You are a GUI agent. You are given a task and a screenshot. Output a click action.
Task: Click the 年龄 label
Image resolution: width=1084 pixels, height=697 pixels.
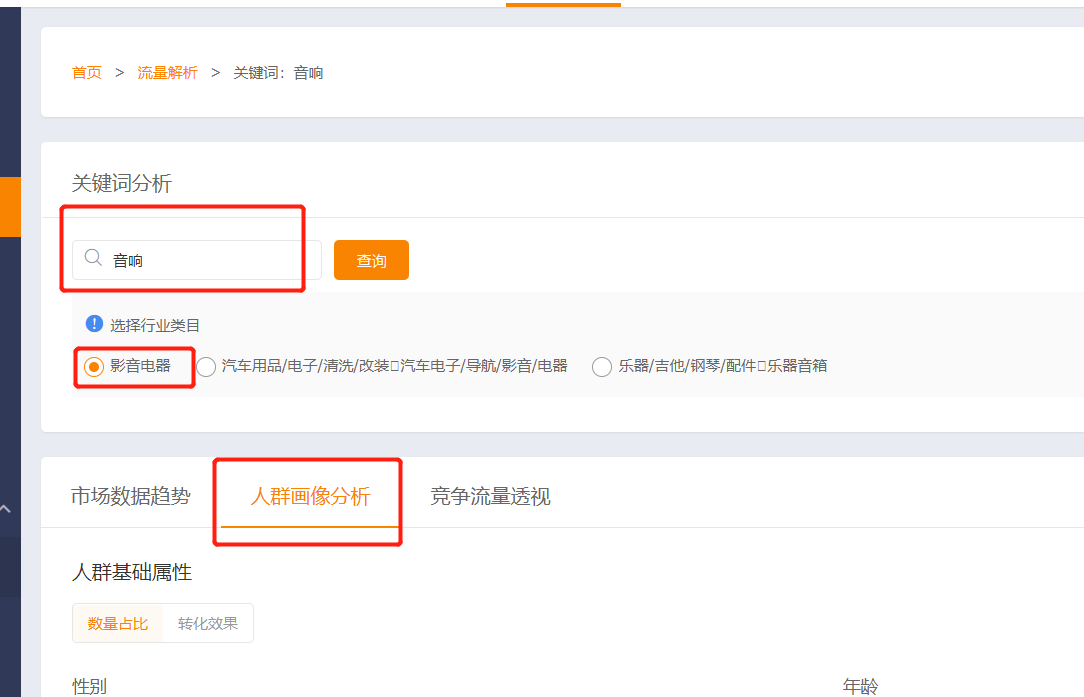(860, 686)
